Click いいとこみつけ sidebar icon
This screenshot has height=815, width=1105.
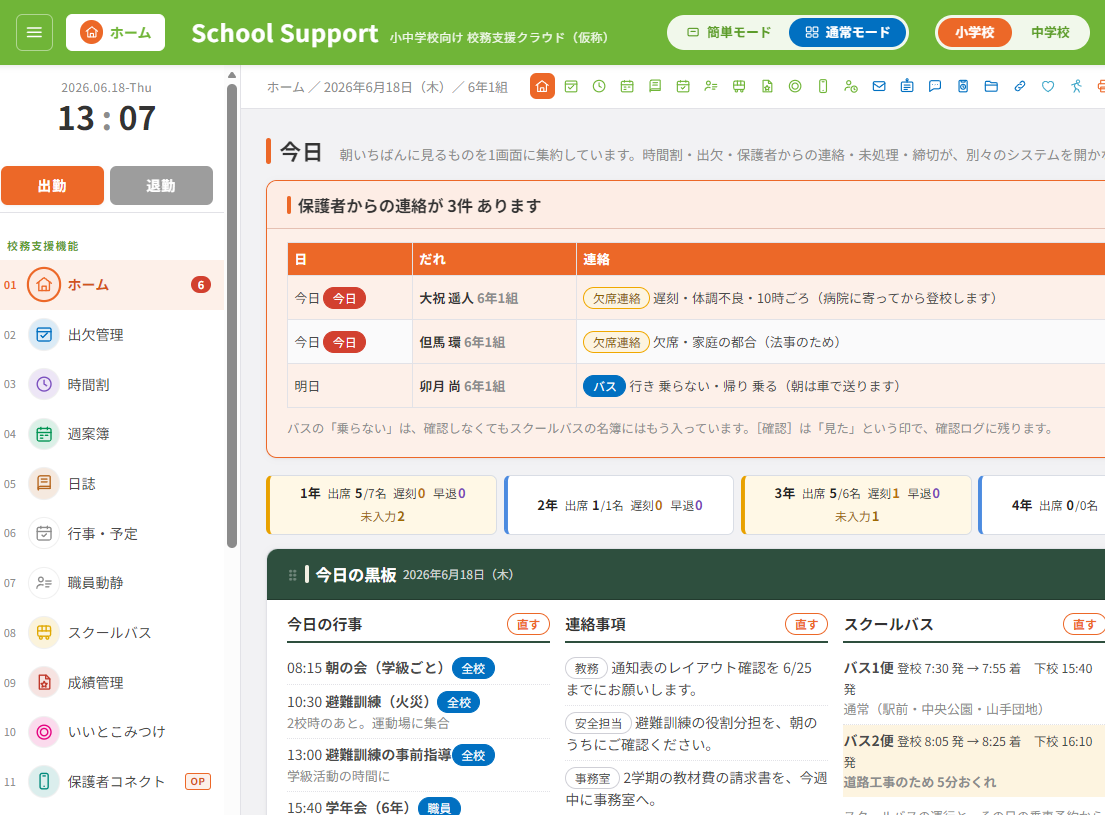[44, 732]
